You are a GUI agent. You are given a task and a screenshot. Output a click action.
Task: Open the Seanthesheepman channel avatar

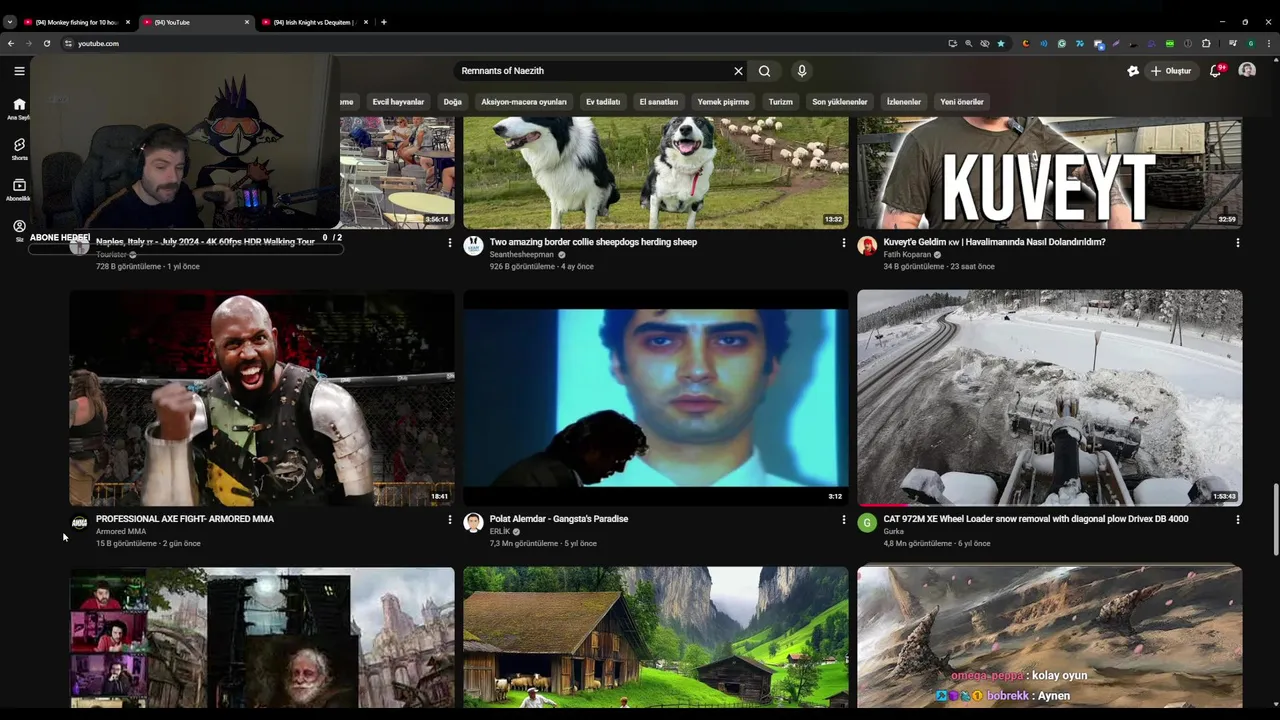tap(474, 246)
